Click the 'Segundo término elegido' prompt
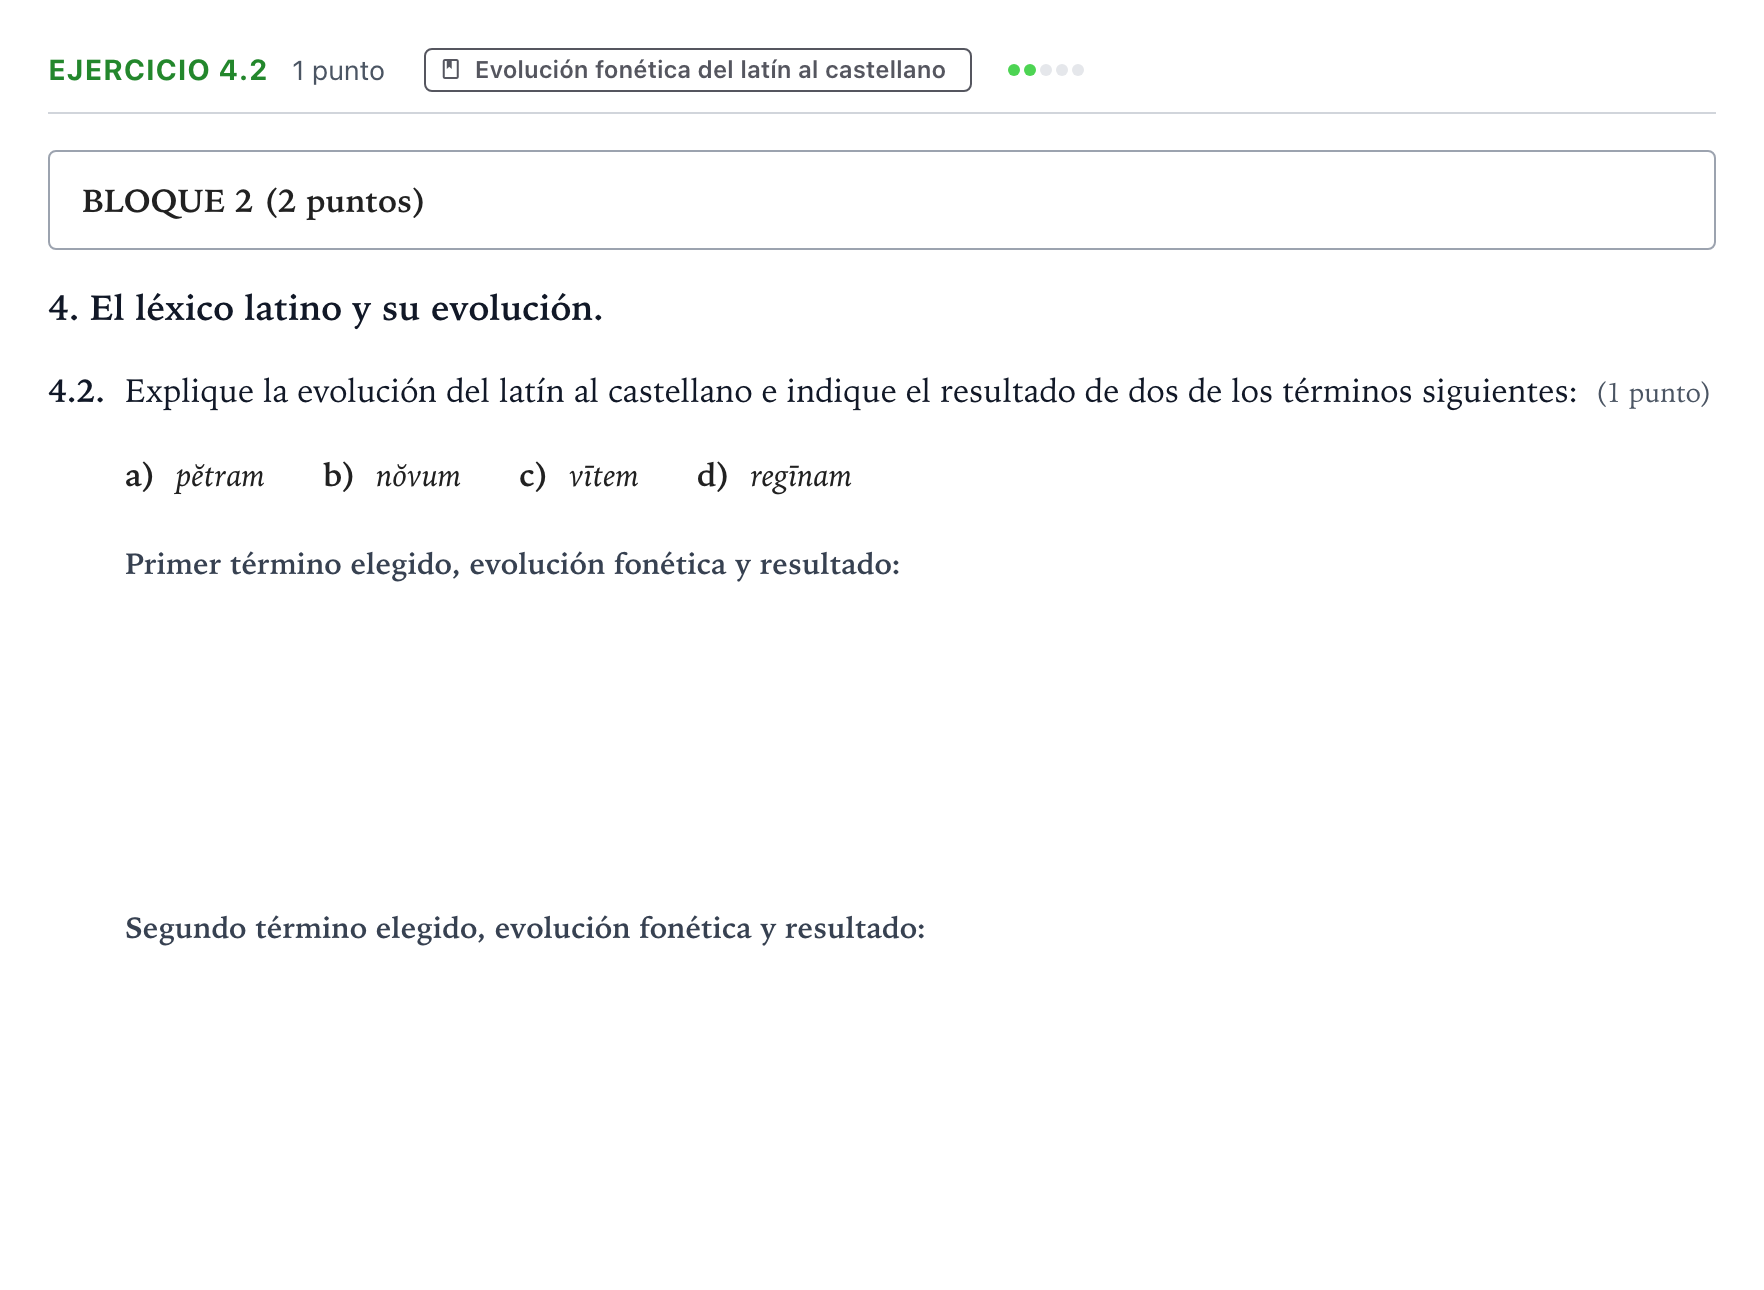 [525, 929]
